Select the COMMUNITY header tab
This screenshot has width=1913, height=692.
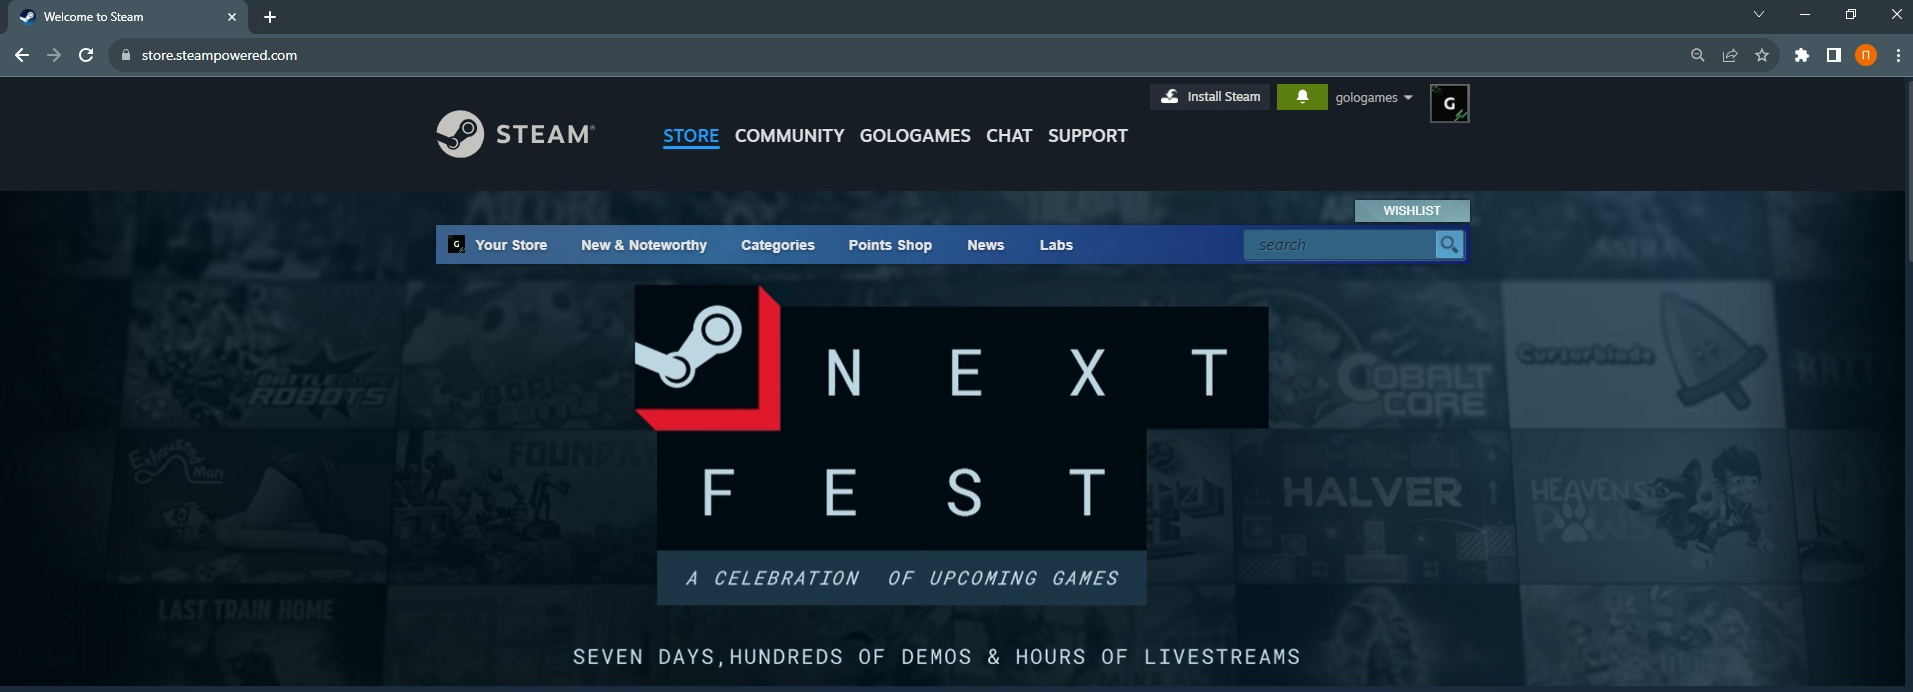(789, 135)
